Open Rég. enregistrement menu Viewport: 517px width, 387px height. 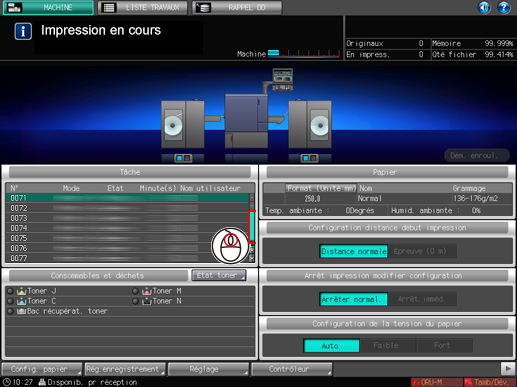pyautogui.click(x=125, y=369)
